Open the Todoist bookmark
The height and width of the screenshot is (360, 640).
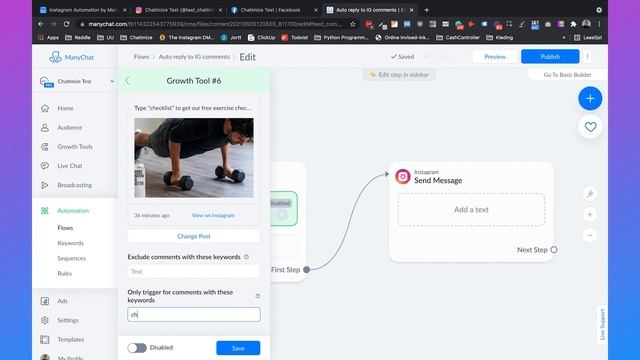(295, 38)
